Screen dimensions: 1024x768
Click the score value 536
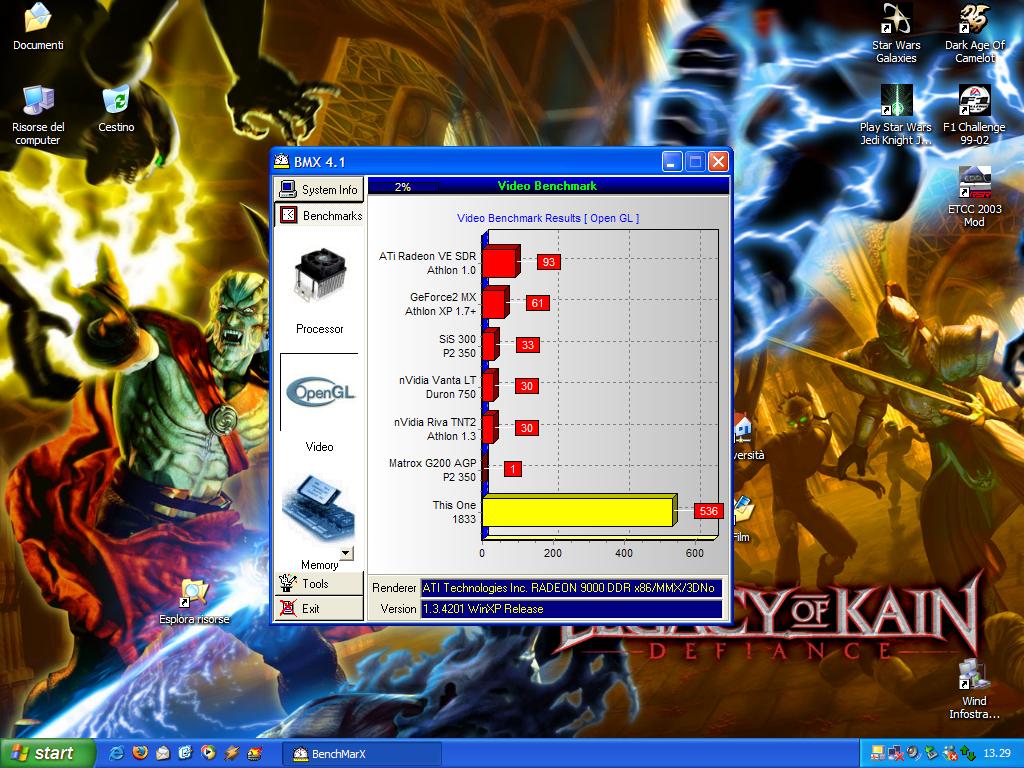pos(709,511)
